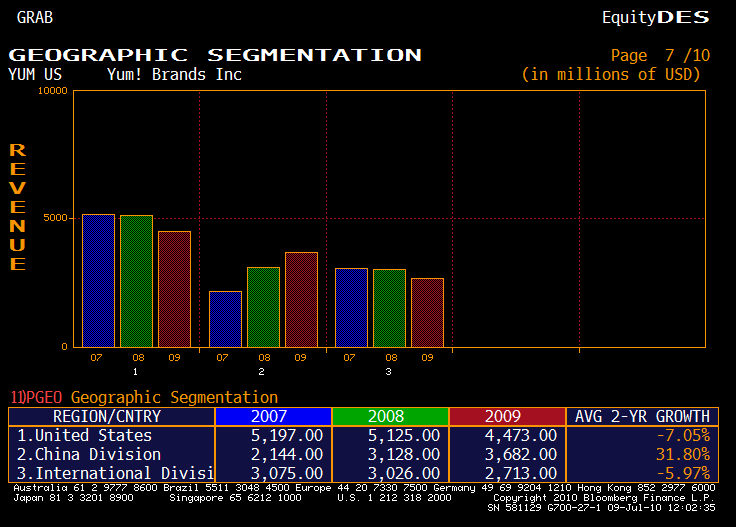Click the China Division 2007 revenue bar

[x=225, y=318]
